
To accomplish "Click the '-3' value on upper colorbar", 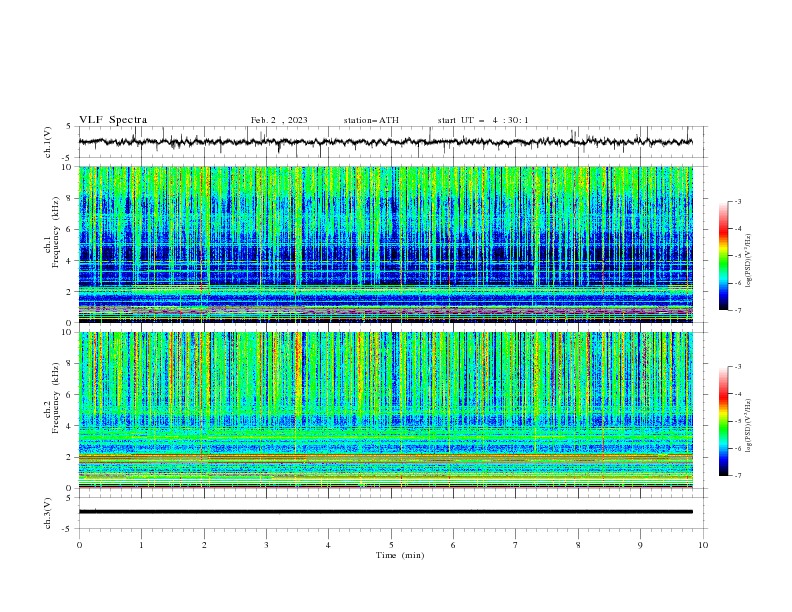I will pyautogui.click(x=738, y=201).
